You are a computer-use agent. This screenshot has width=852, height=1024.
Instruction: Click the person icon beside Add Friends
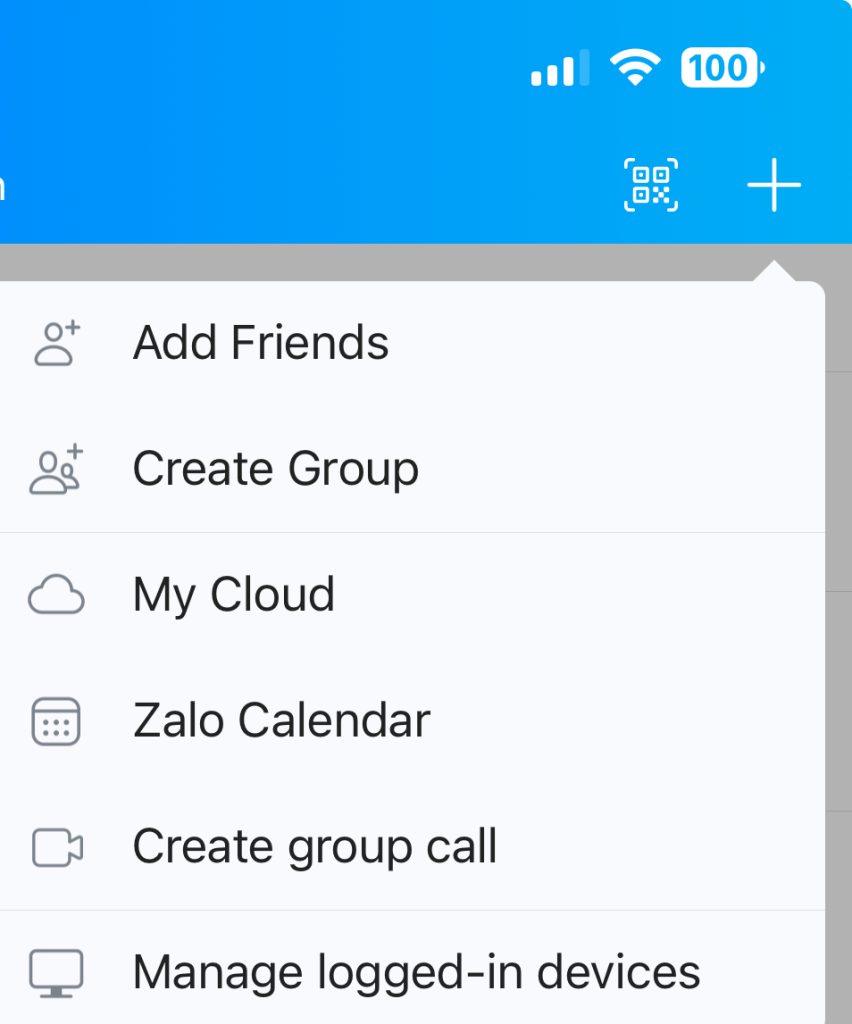(57, 343)
